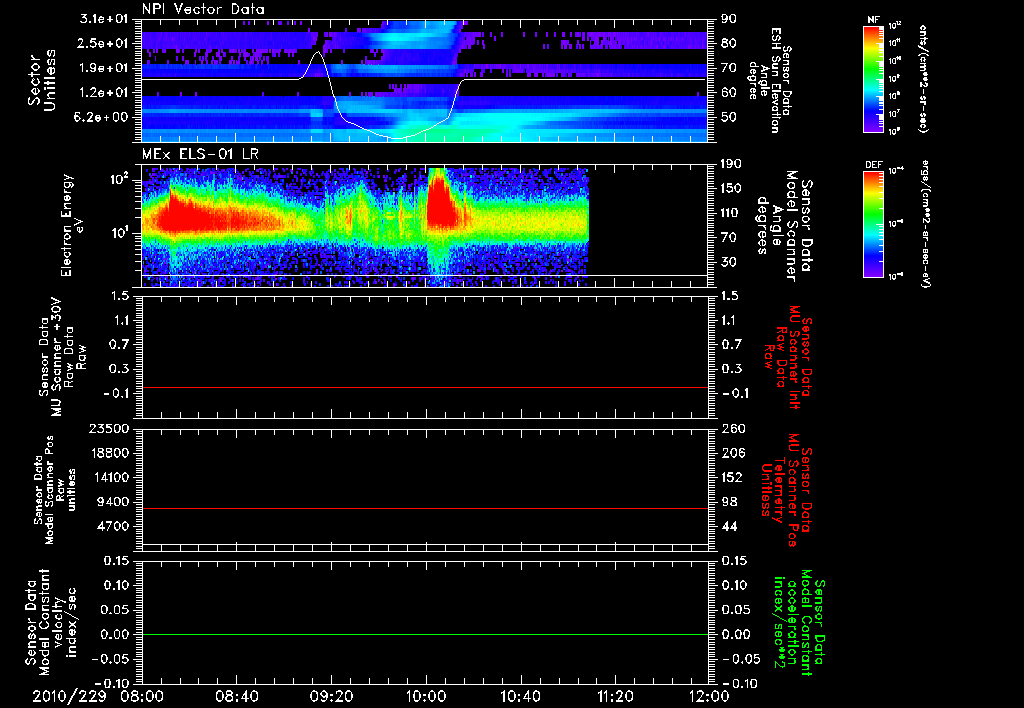
Task: Click the '4700' tick label
Action: 115,526
